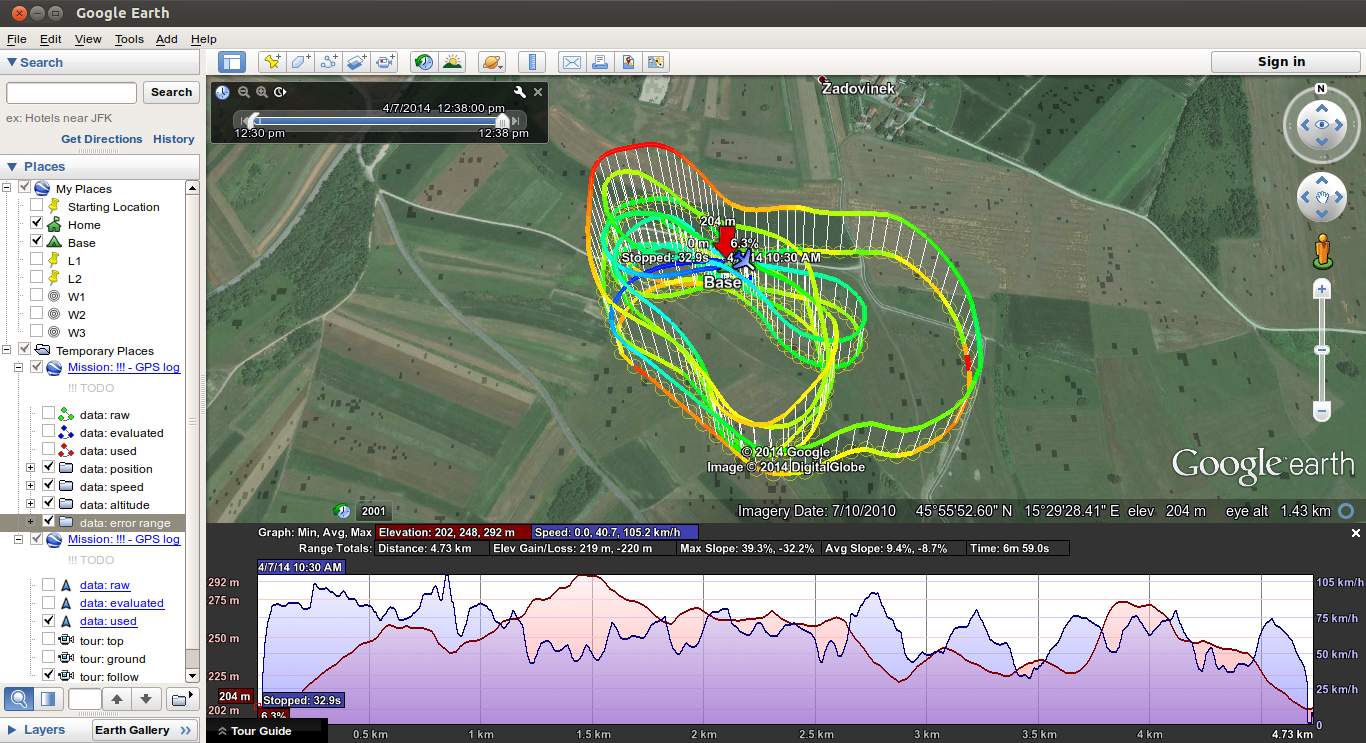Open the File menu
This screenshot has width=1366, height=743.
[17, 39]
